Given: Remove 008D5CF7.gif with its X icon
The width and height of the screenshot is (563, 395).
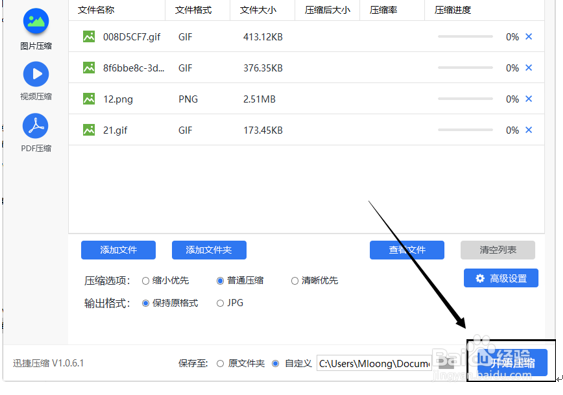Looking at the screenshot, I should pos(529,37).
